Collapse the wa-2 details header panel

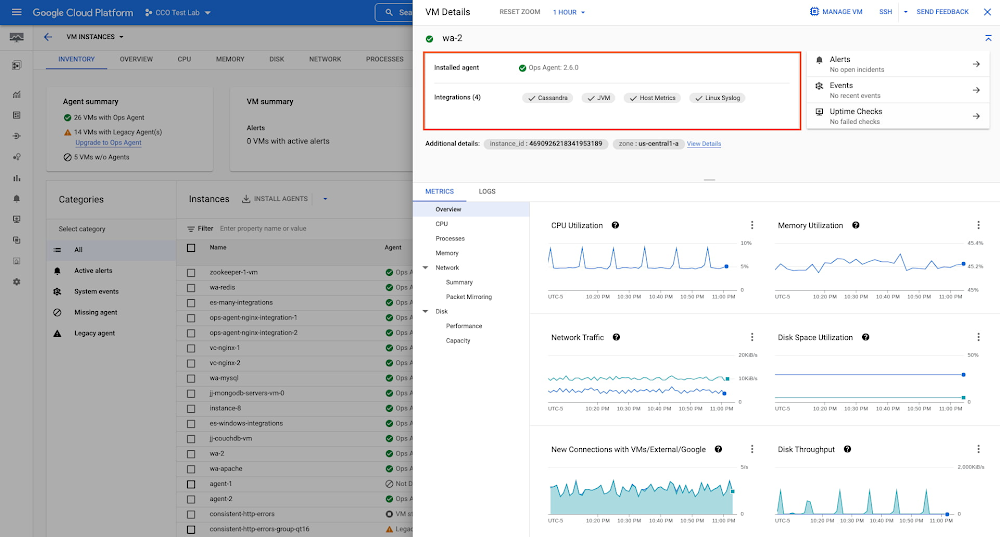tap(988, 38)
